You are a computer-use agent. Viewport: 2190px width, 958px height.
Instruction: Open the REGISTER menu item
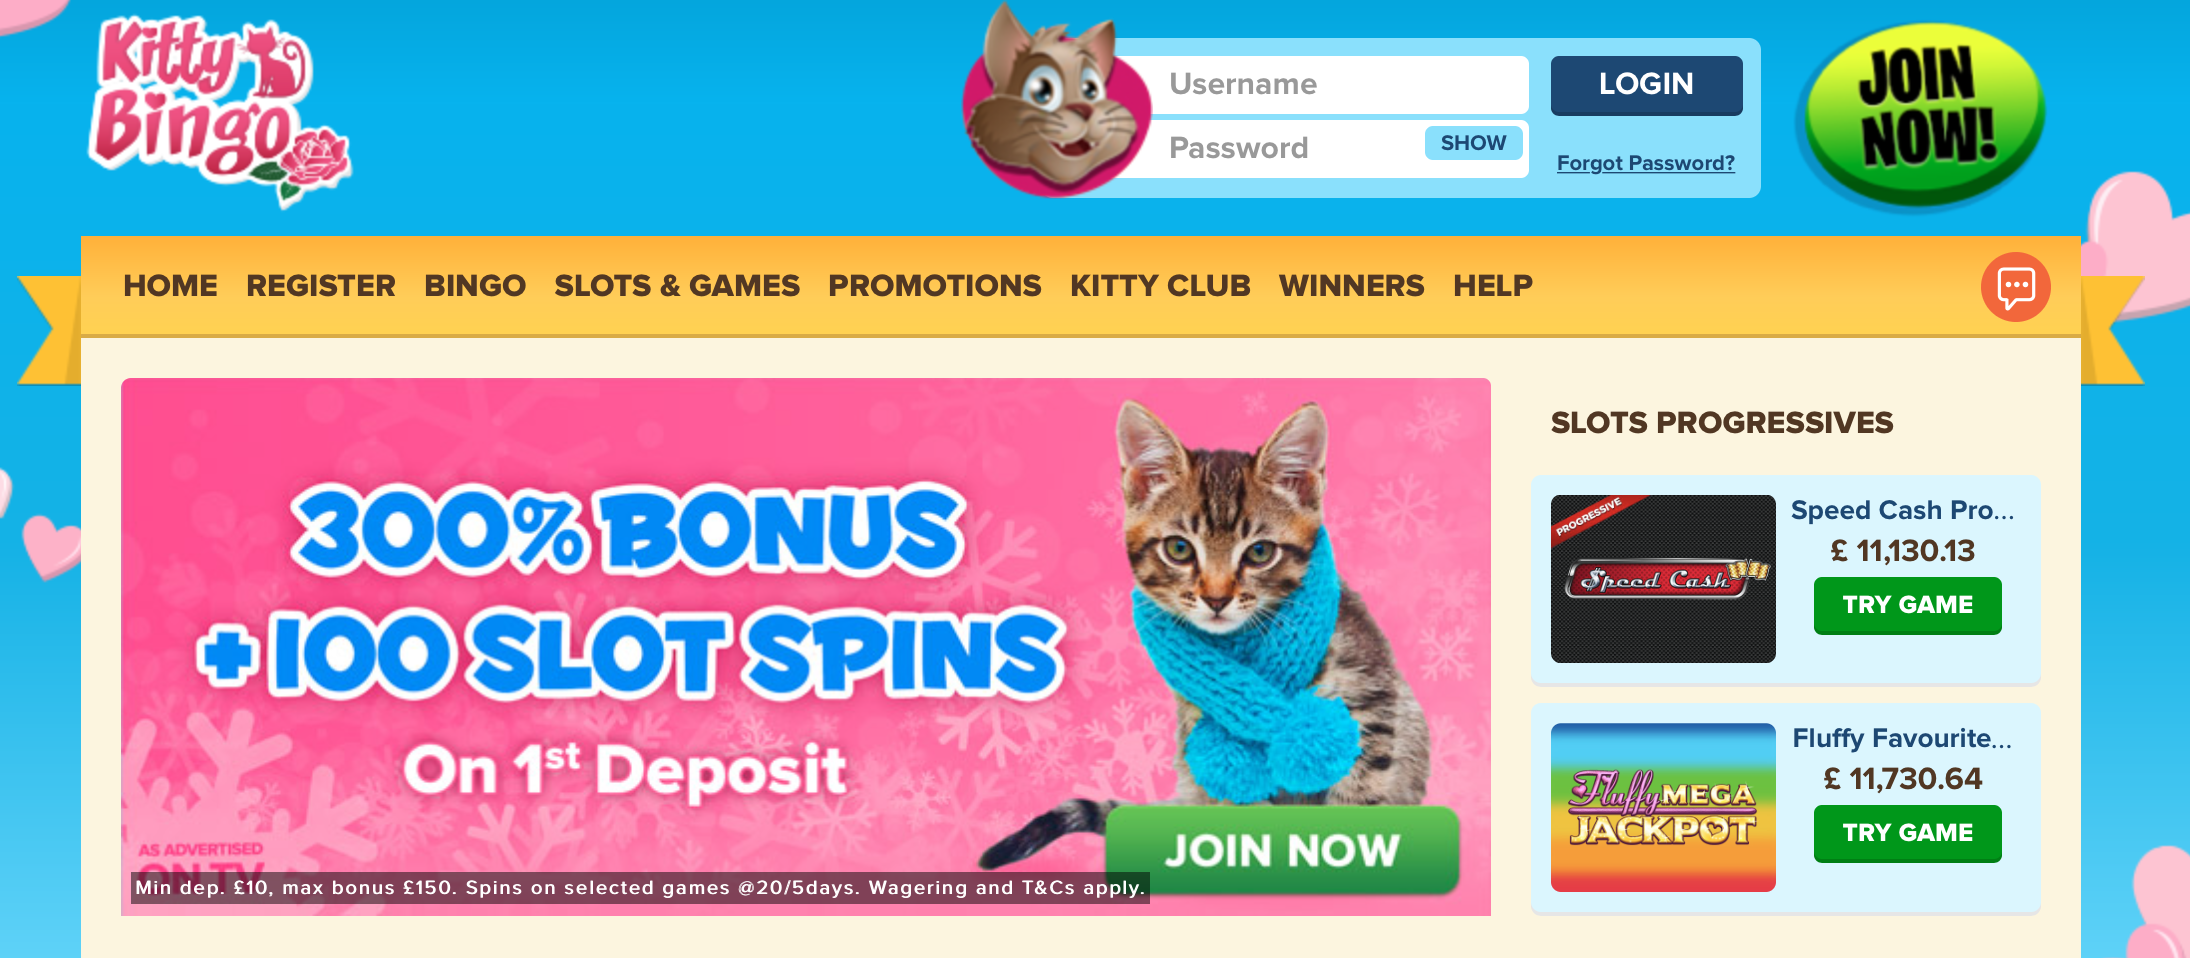[x=321, y=286]
